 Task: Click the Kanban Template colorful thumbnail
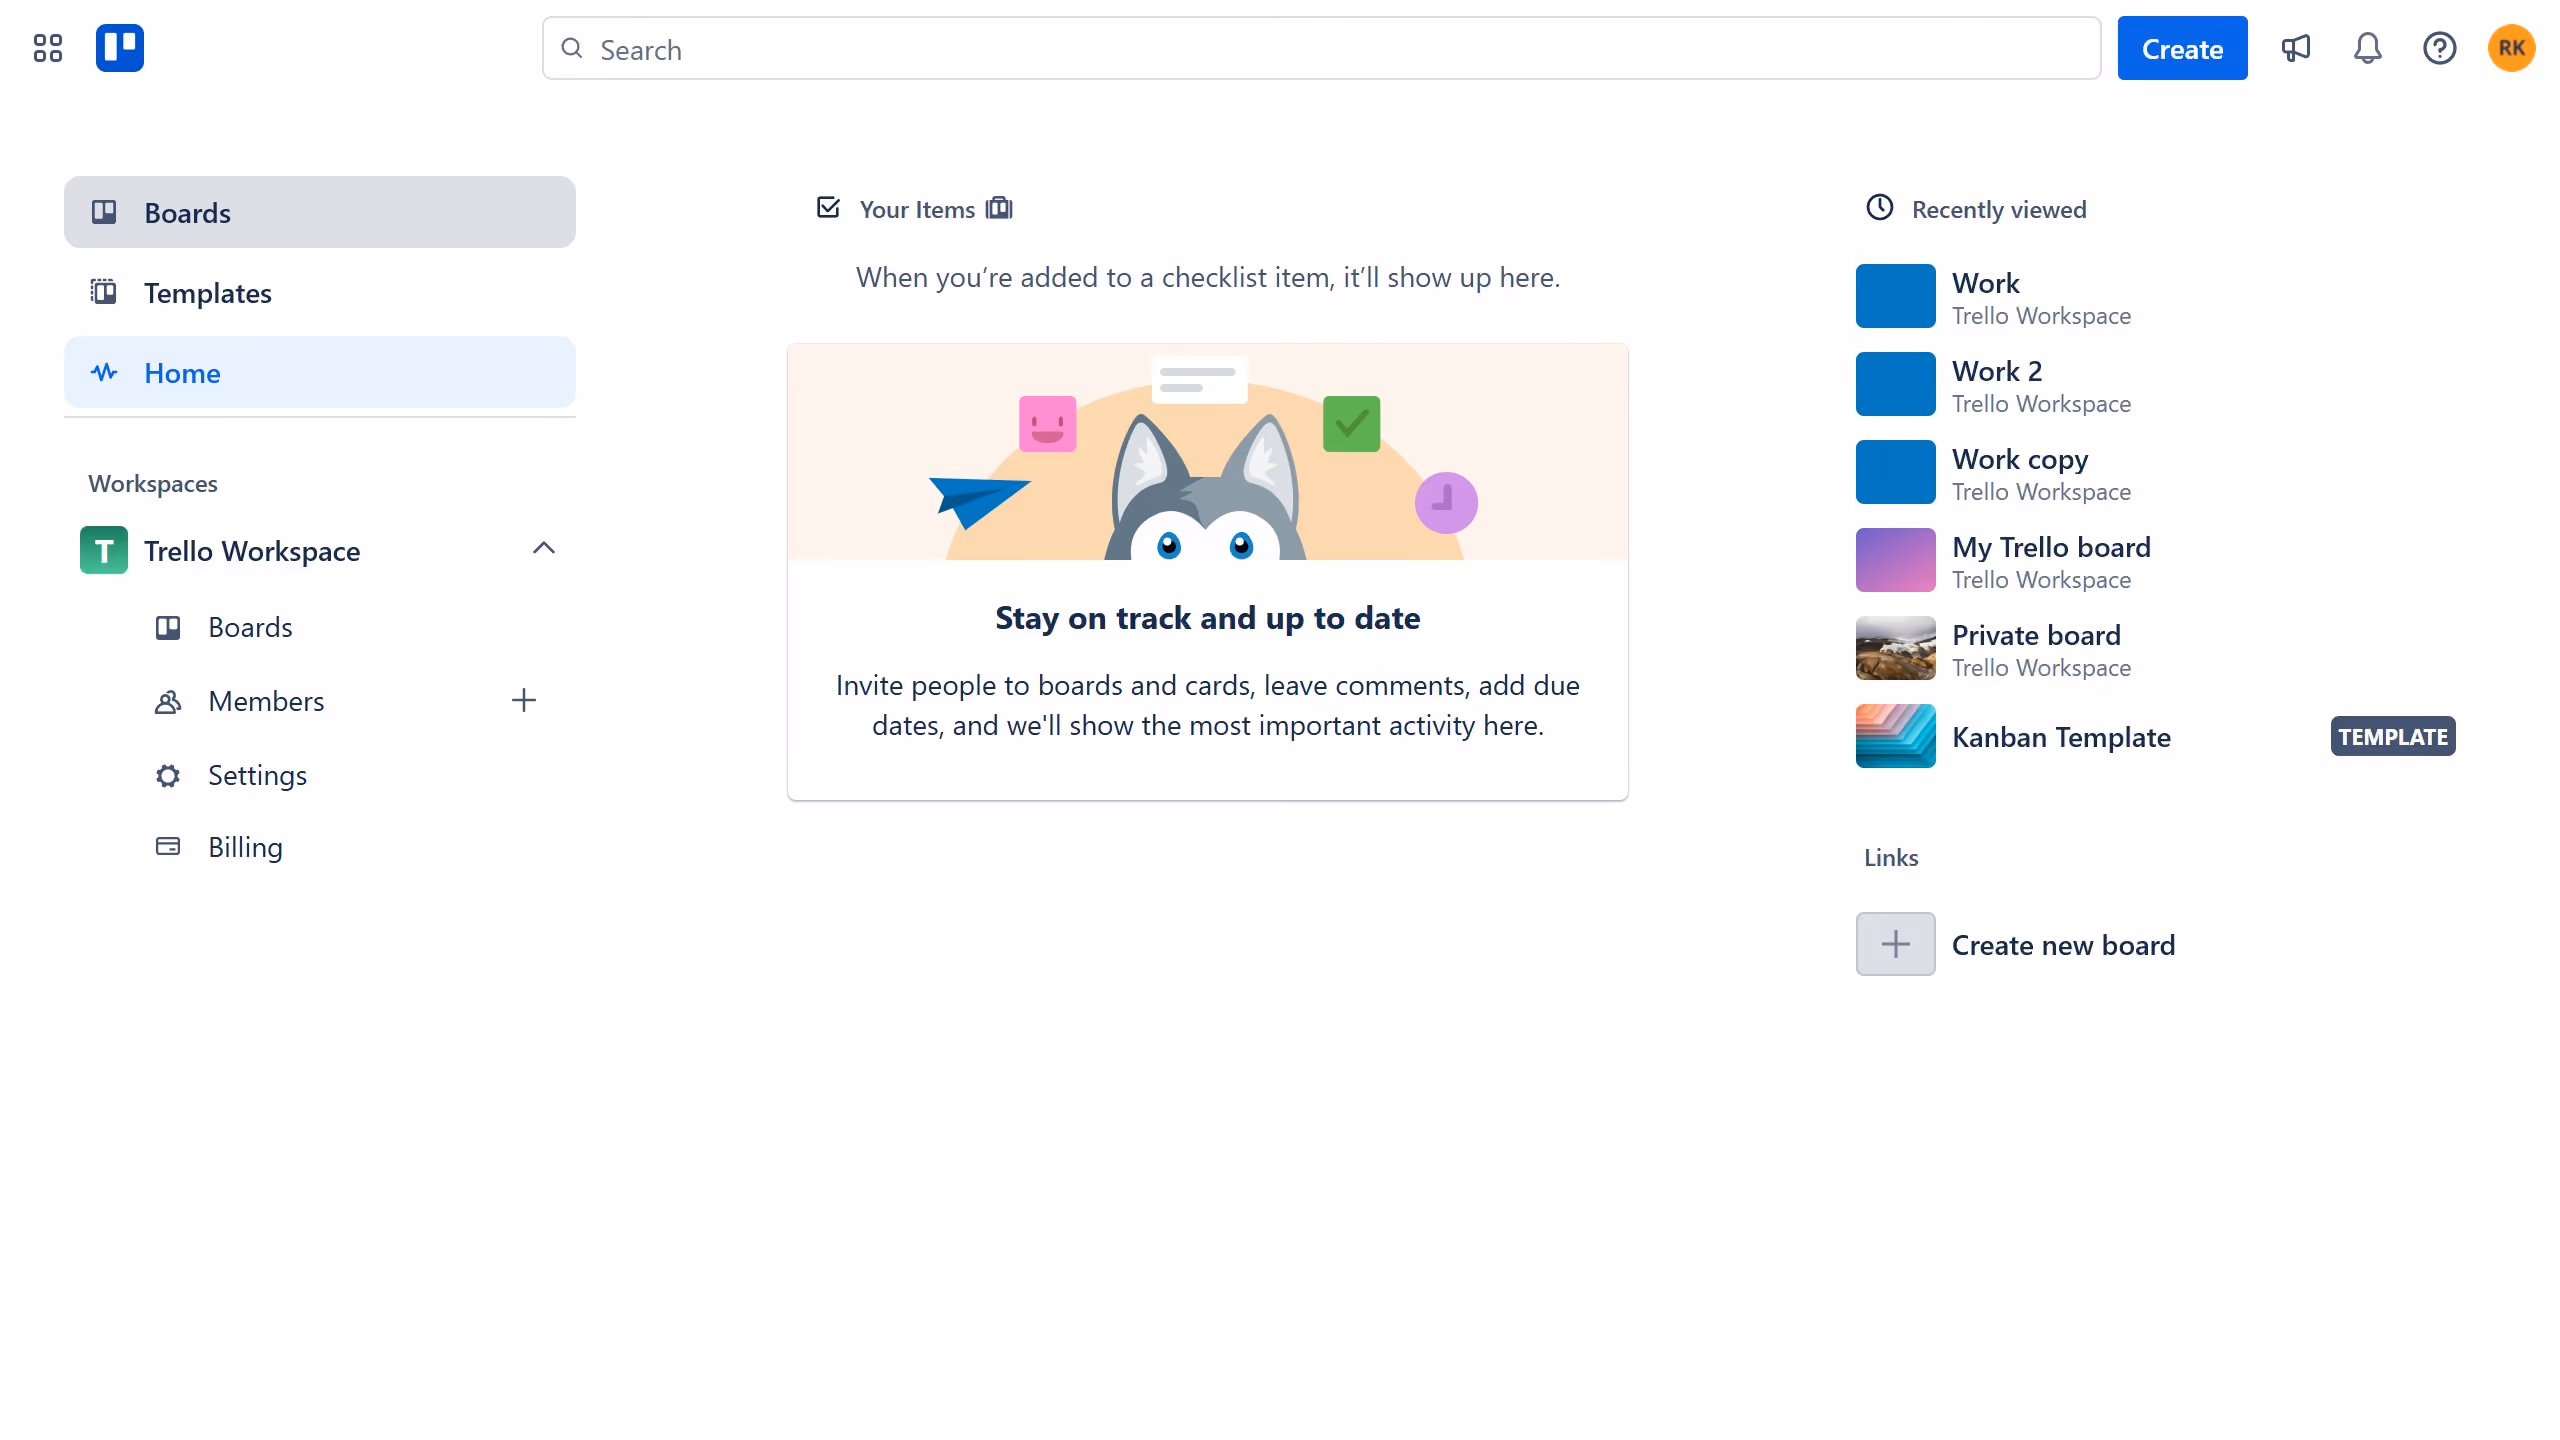pos(1895,736)
